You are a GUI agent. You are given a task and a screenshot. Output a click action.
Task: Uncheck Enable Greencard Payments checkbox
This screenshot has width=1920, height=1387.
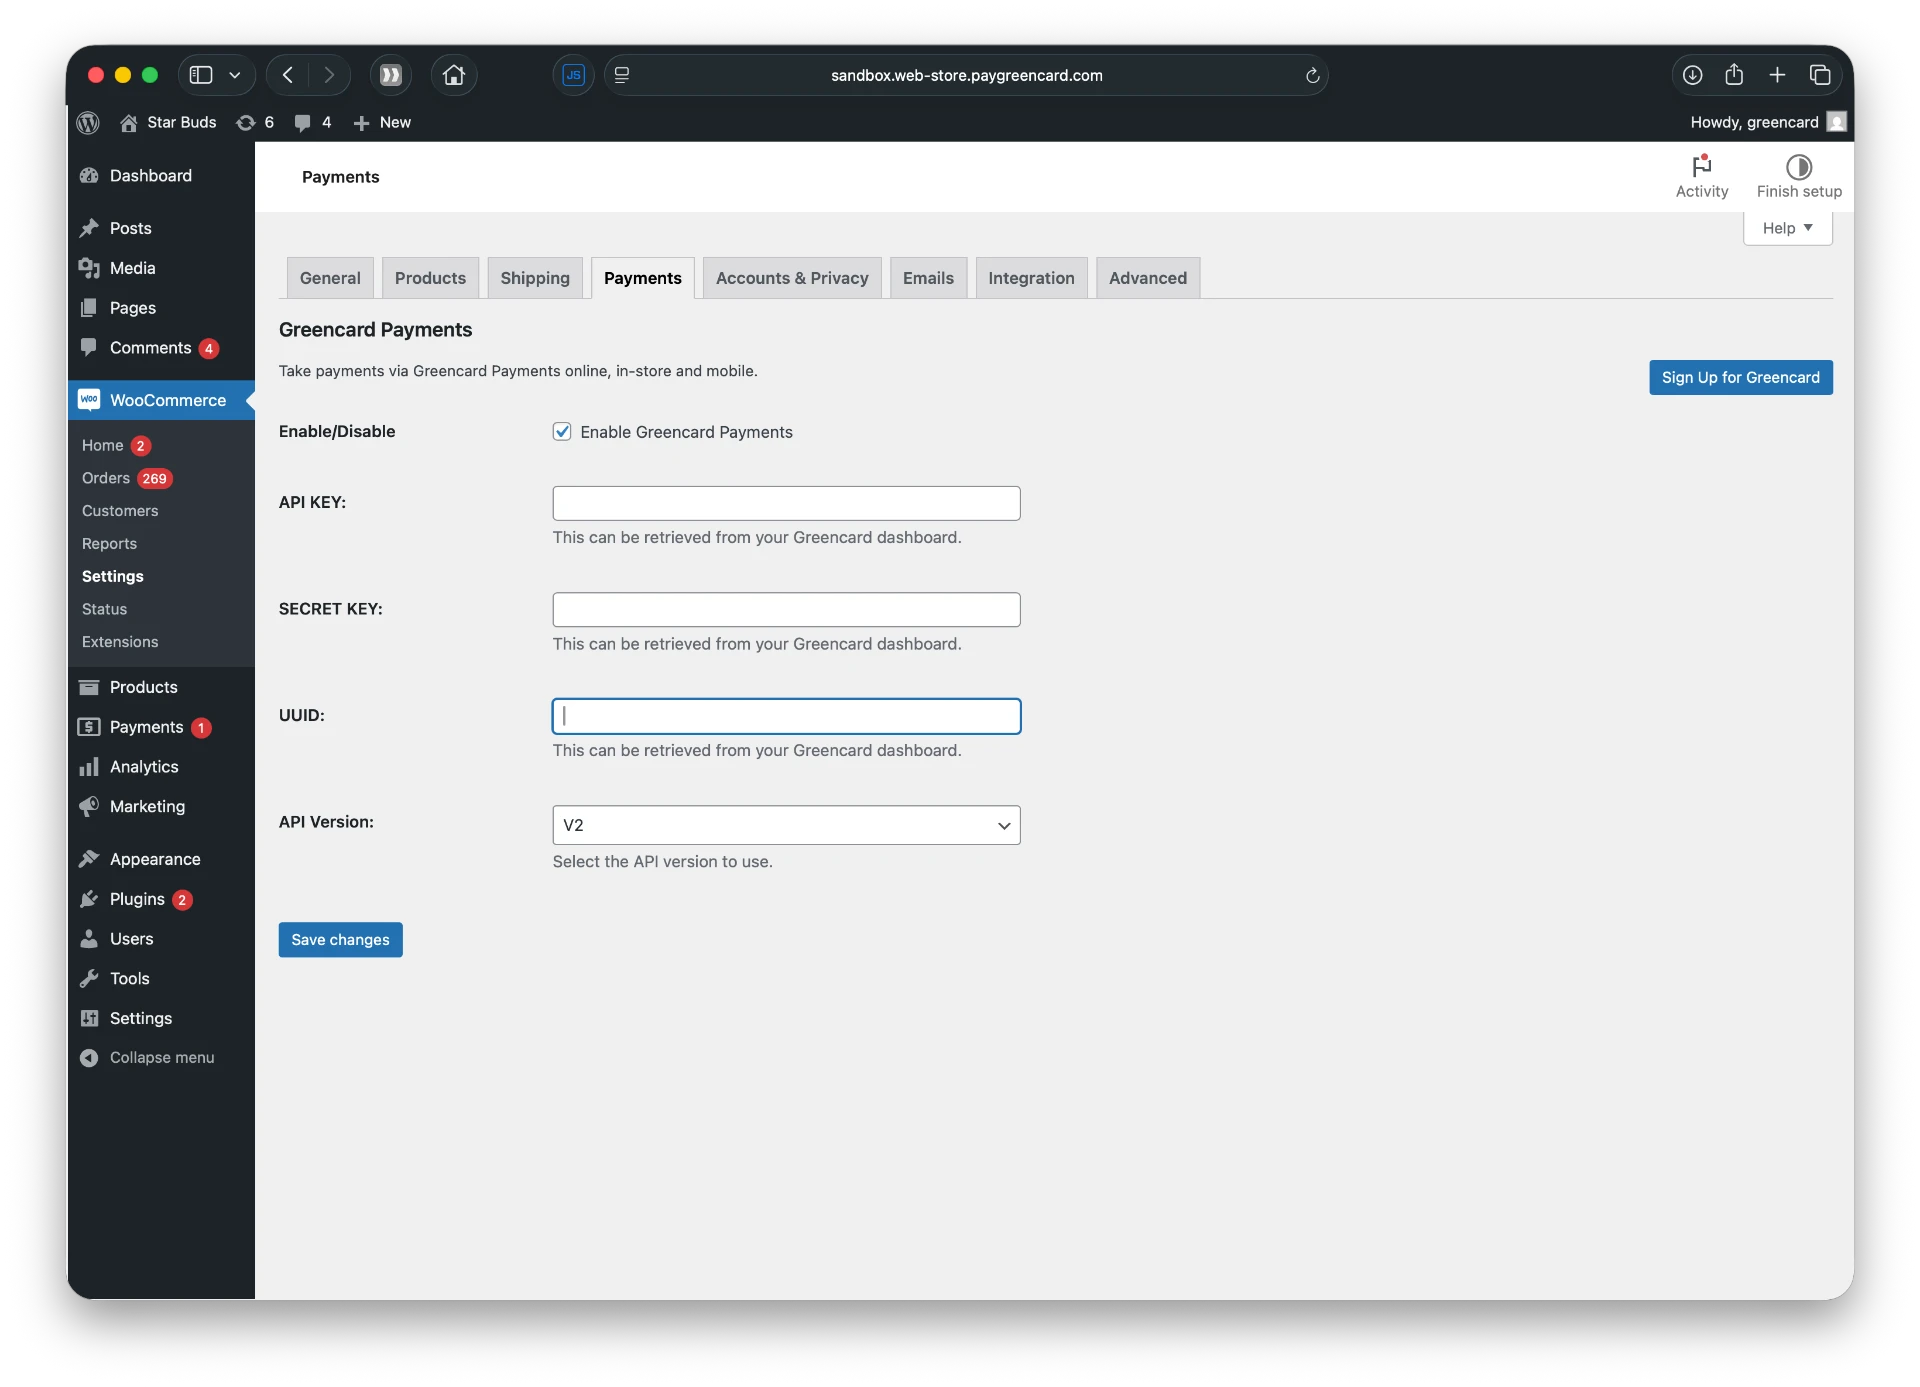click(562, 431)
